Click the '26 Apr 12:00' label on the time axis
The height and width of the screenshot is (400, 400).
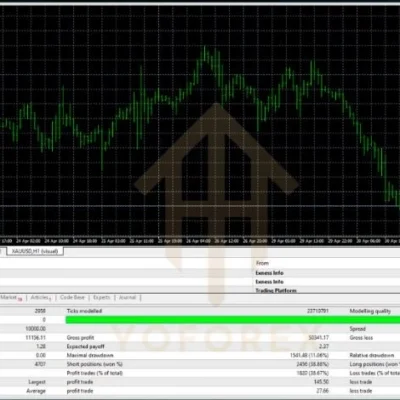point(227,241)
